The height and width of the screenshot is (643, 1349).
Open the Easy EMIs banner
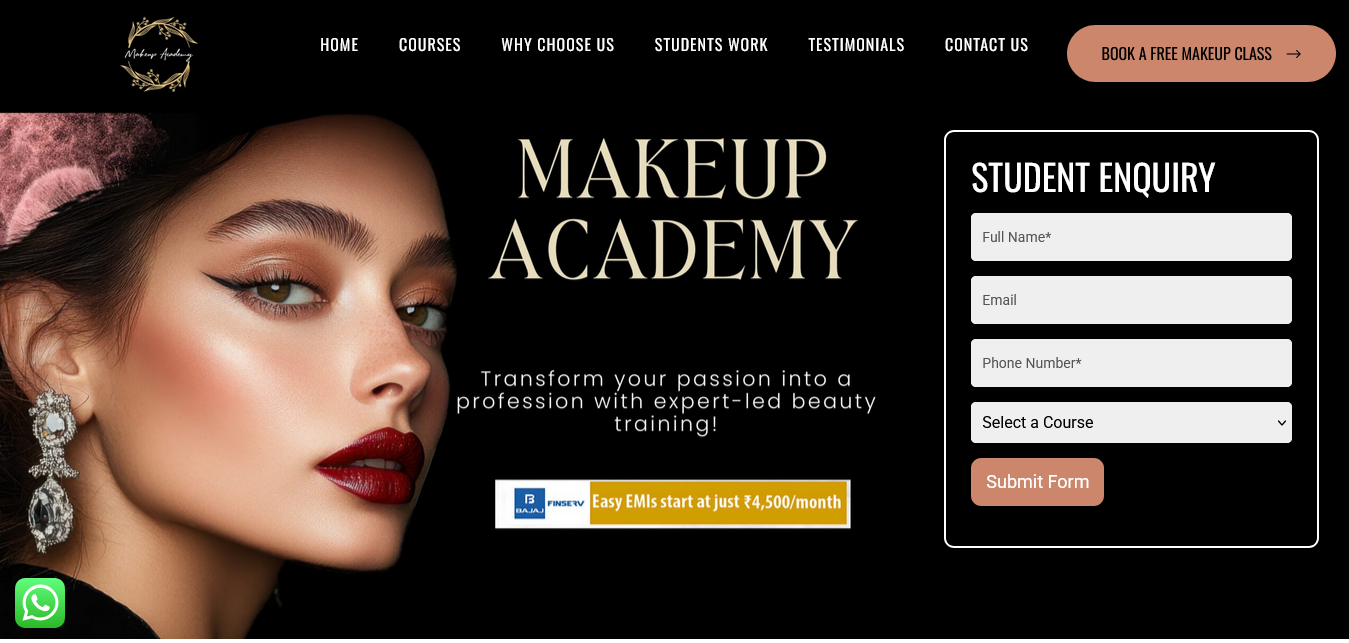[x=672, y=503]
